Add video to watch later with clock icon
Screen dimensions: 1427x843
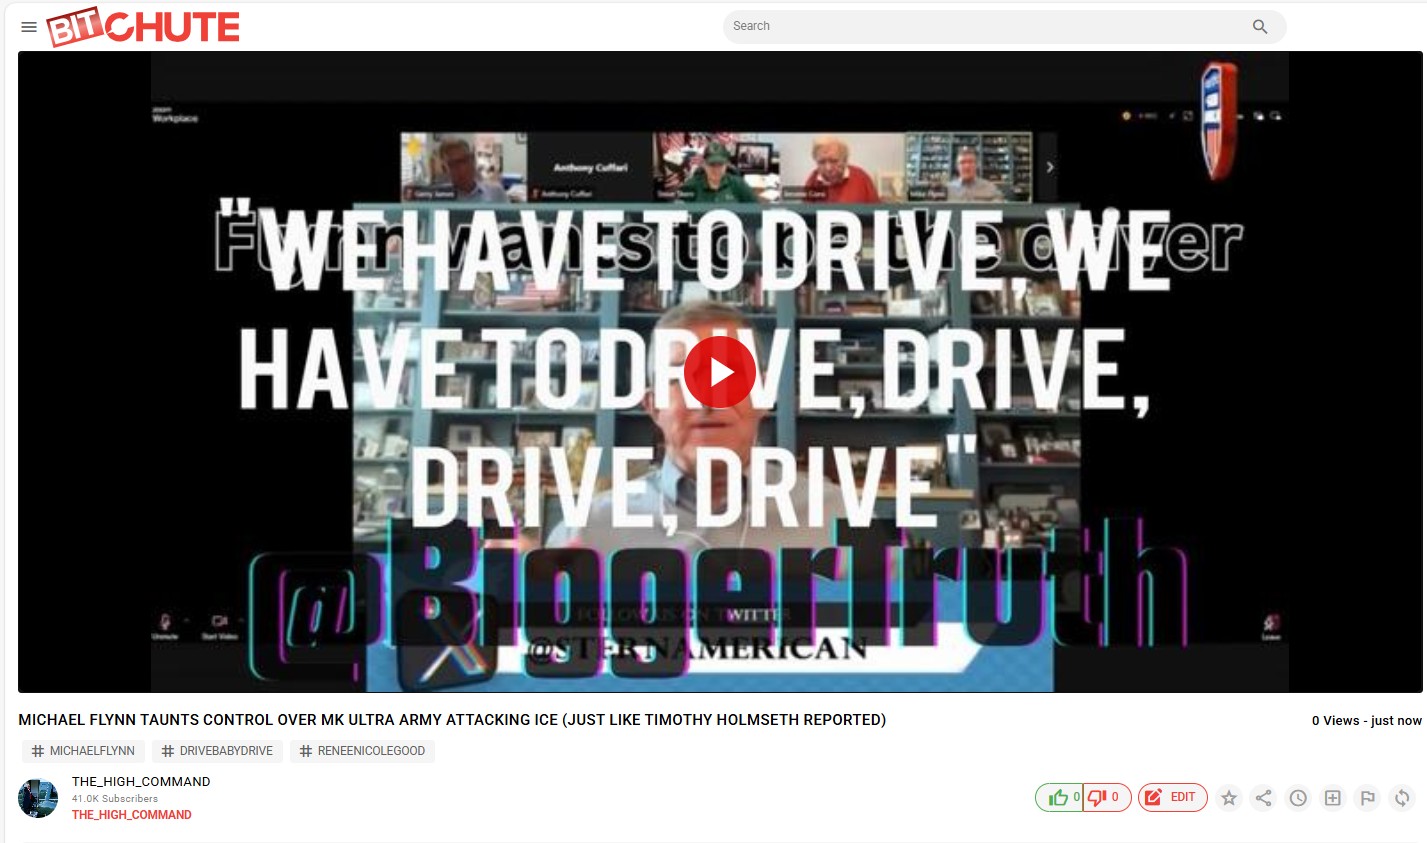click(1298, 798)
